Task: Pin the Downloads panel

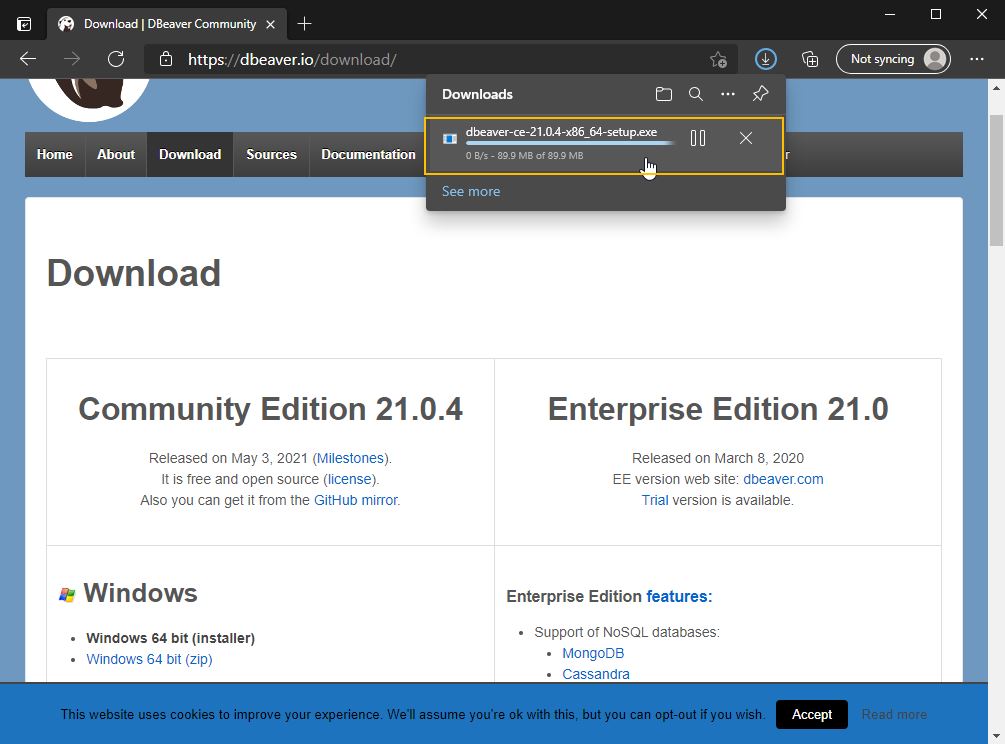Action: (x=760, y=94)
